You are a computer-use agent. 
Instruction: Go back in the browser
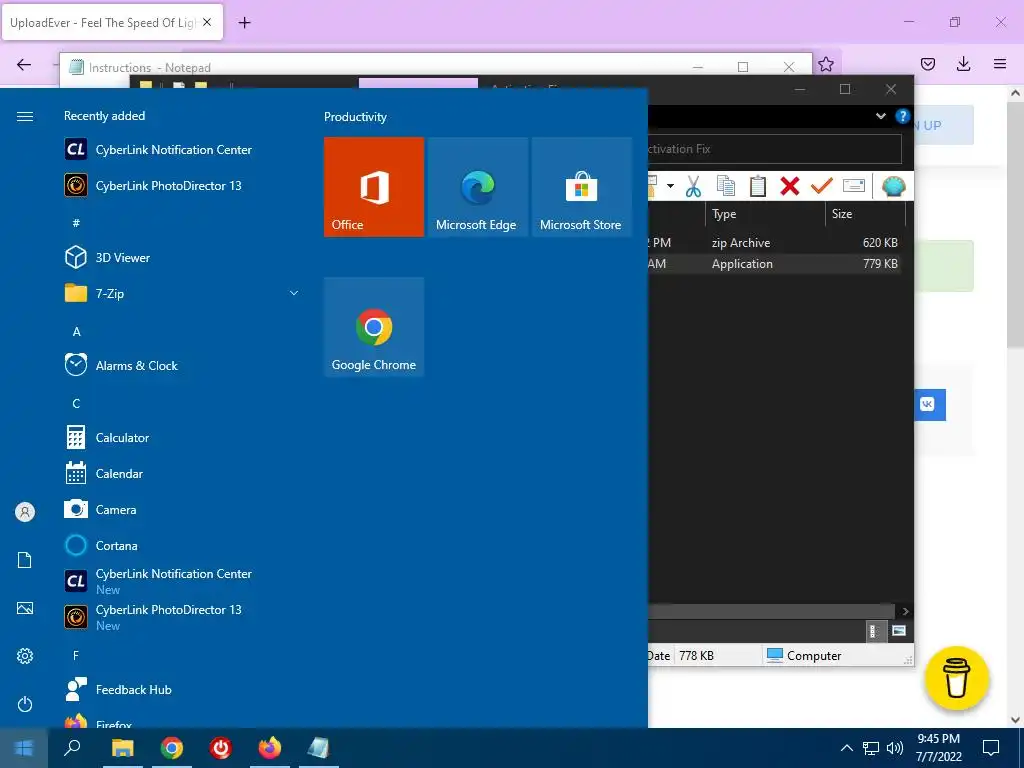click(24, 64)
